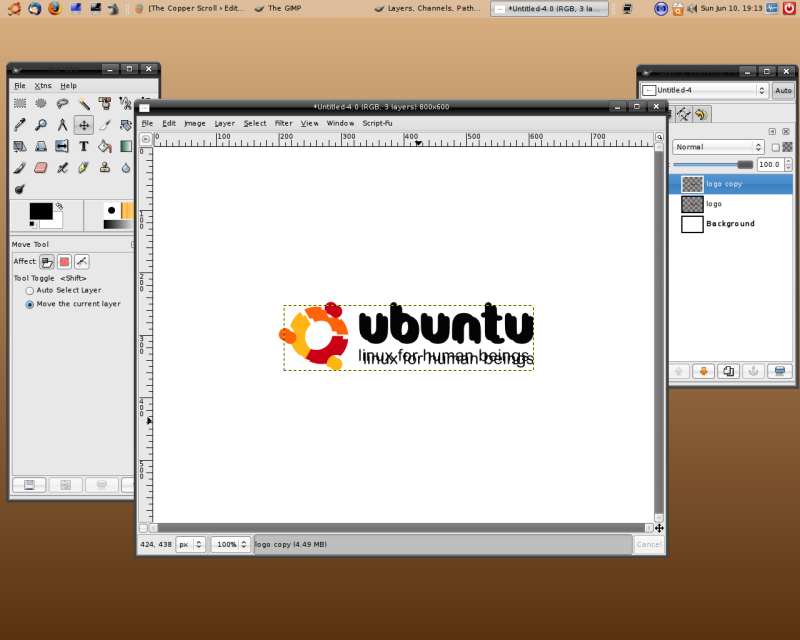
Task: Select the Scissors selection tool
Action: coord(126,104)
